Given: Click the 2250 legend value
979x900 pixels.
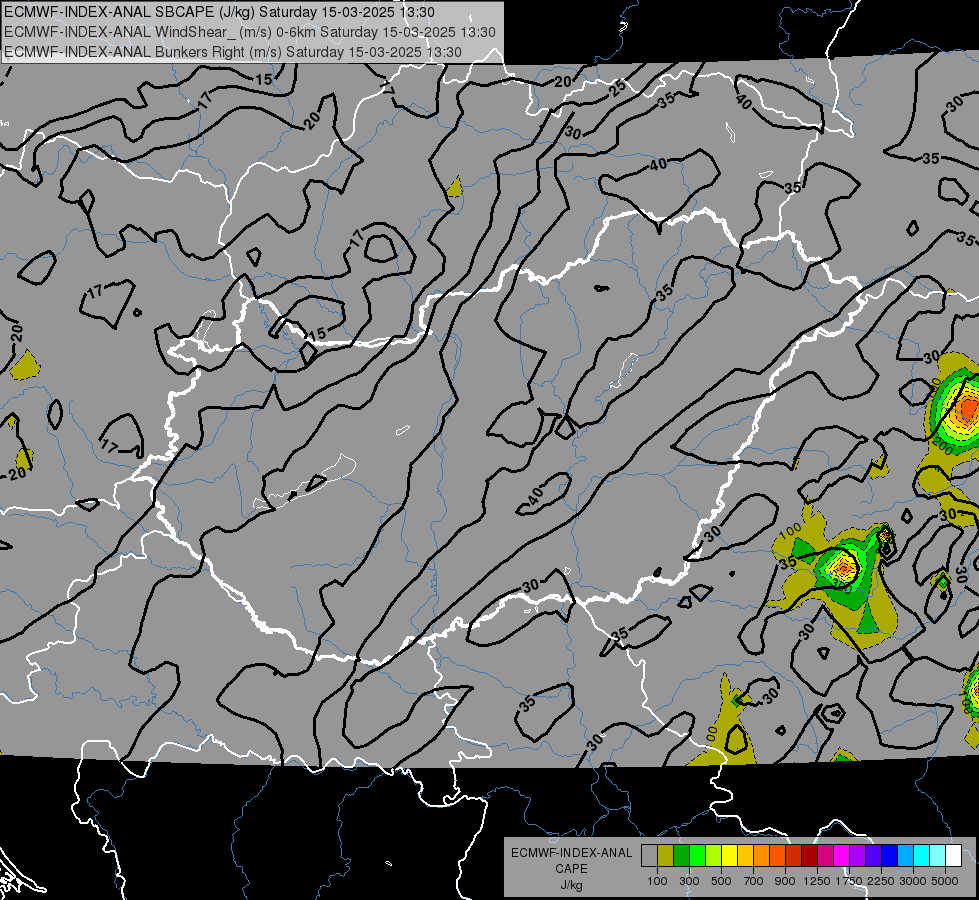Looking at the screenshot, I should (881, 881).
